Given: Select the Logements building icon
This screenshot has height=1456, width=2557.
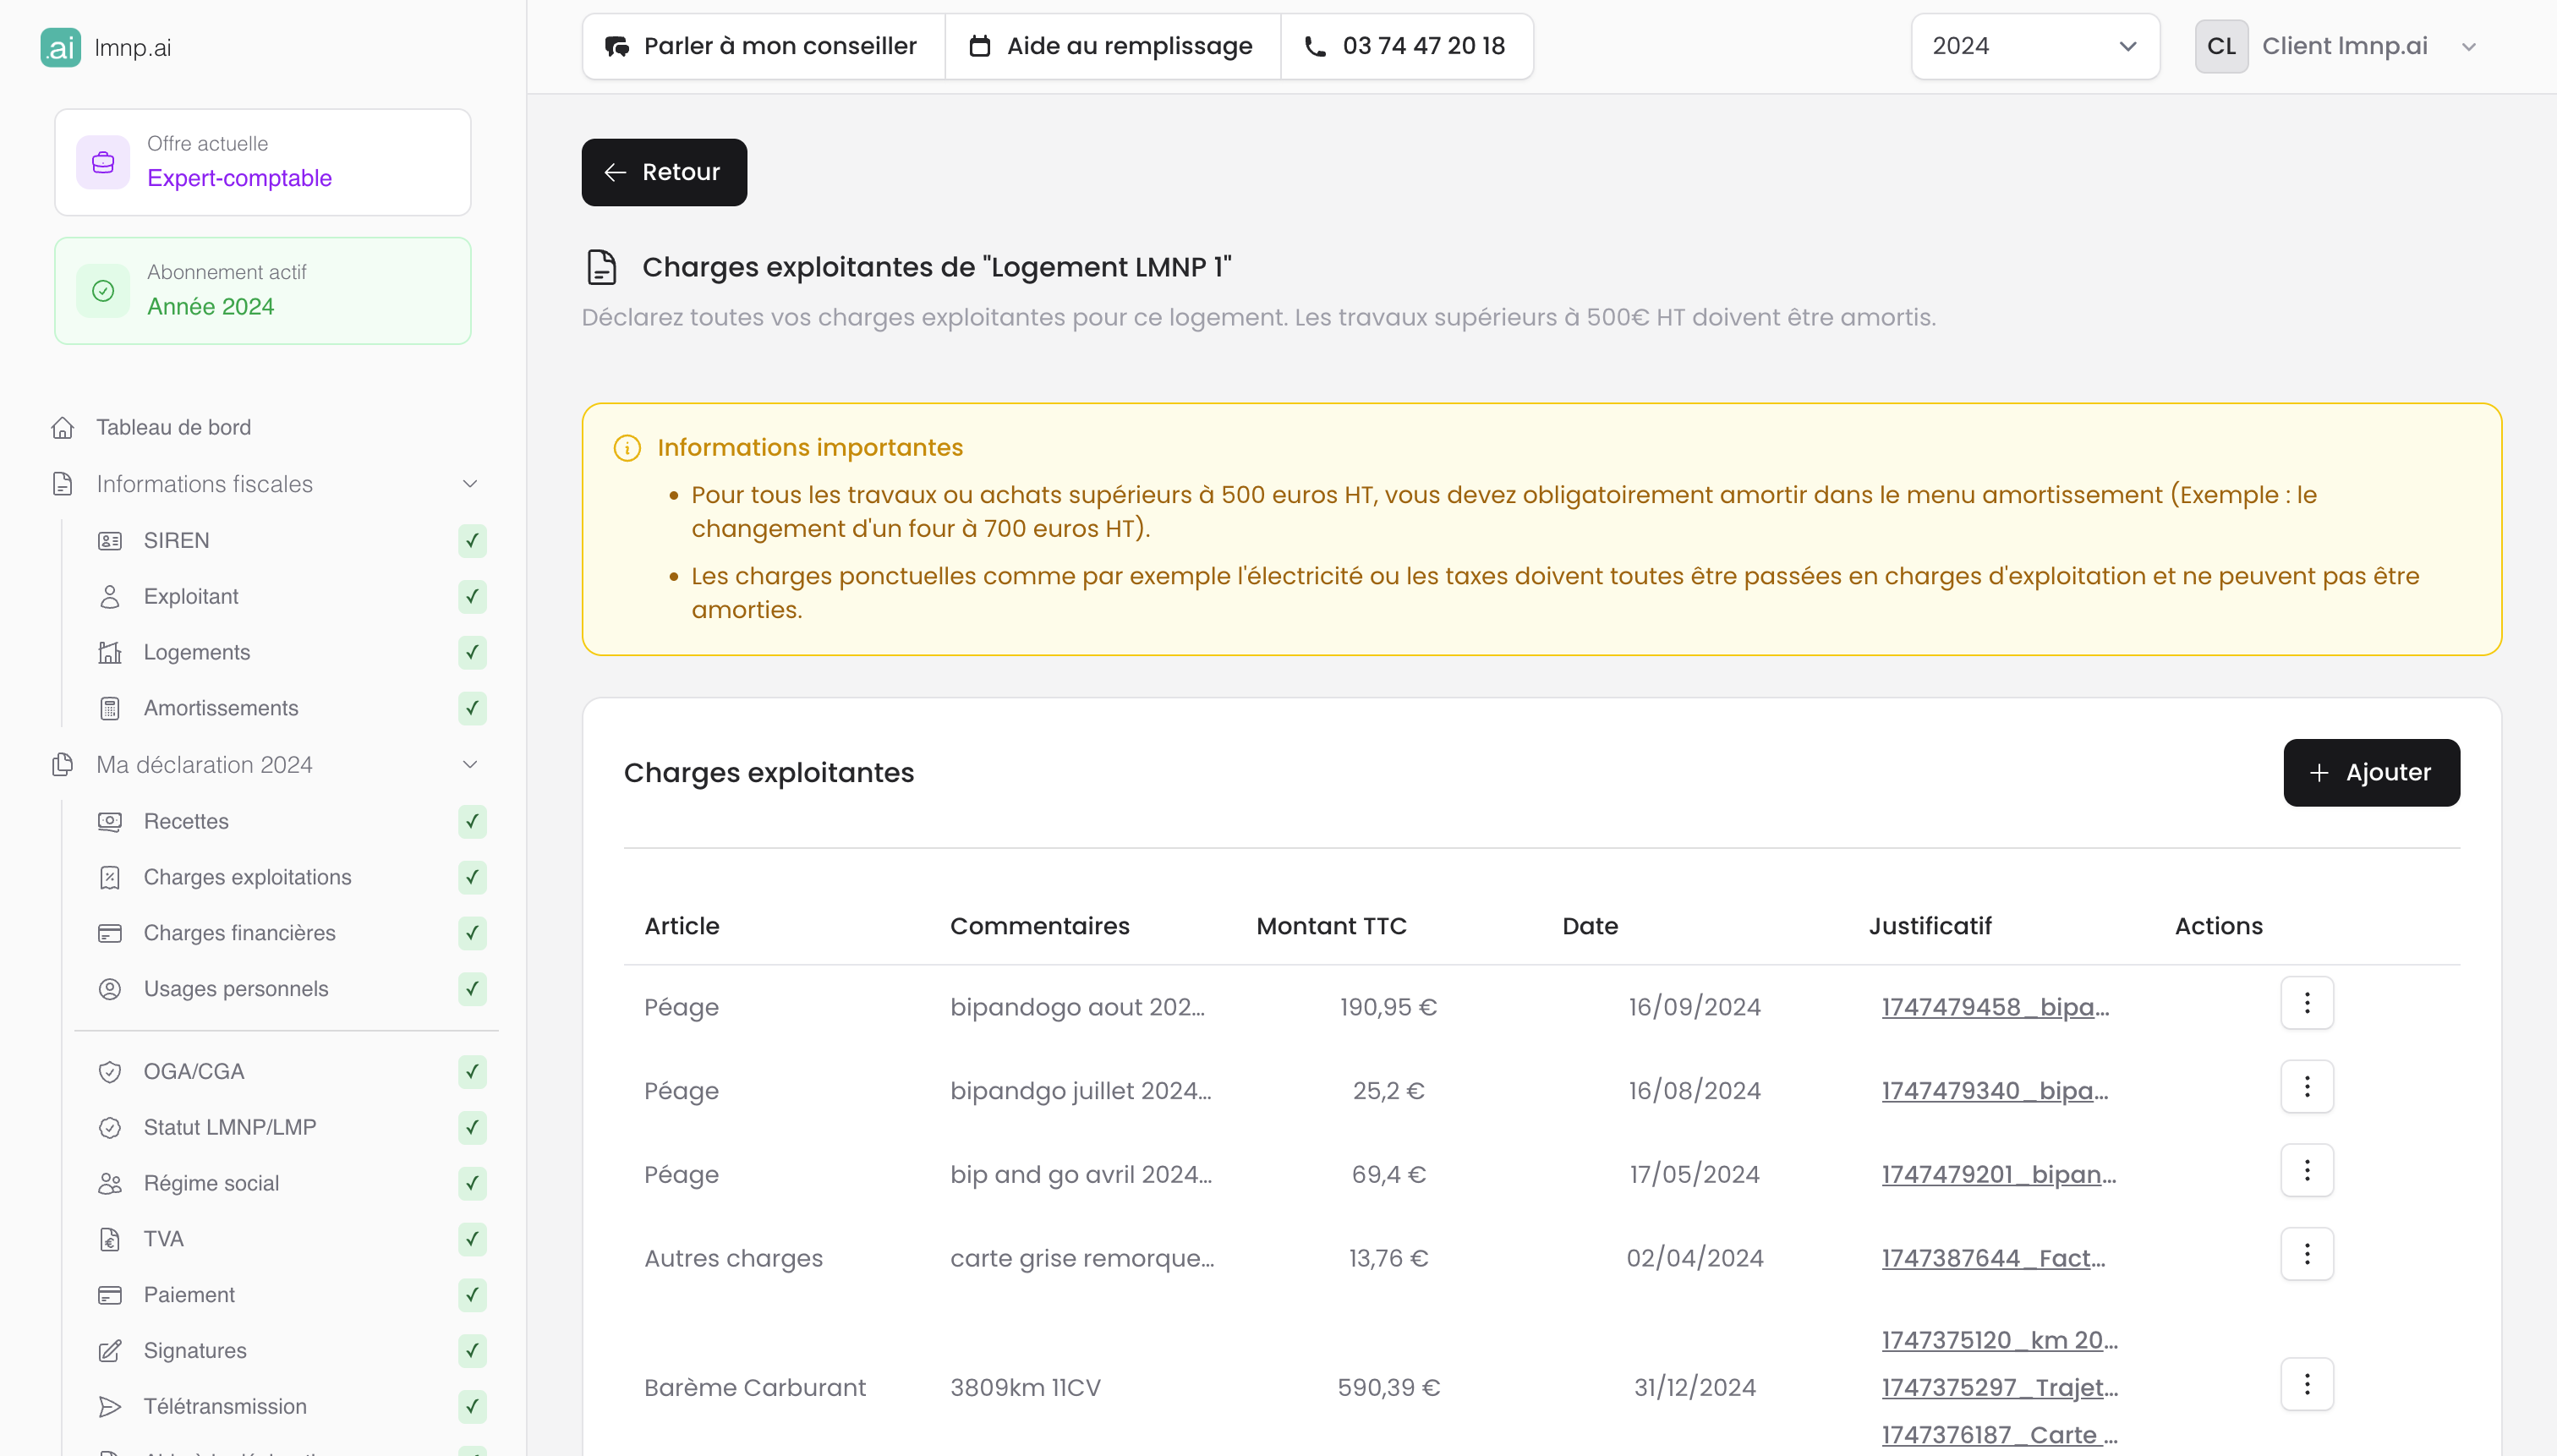Looking at the screenshot, I should click(x=111, y=652).
